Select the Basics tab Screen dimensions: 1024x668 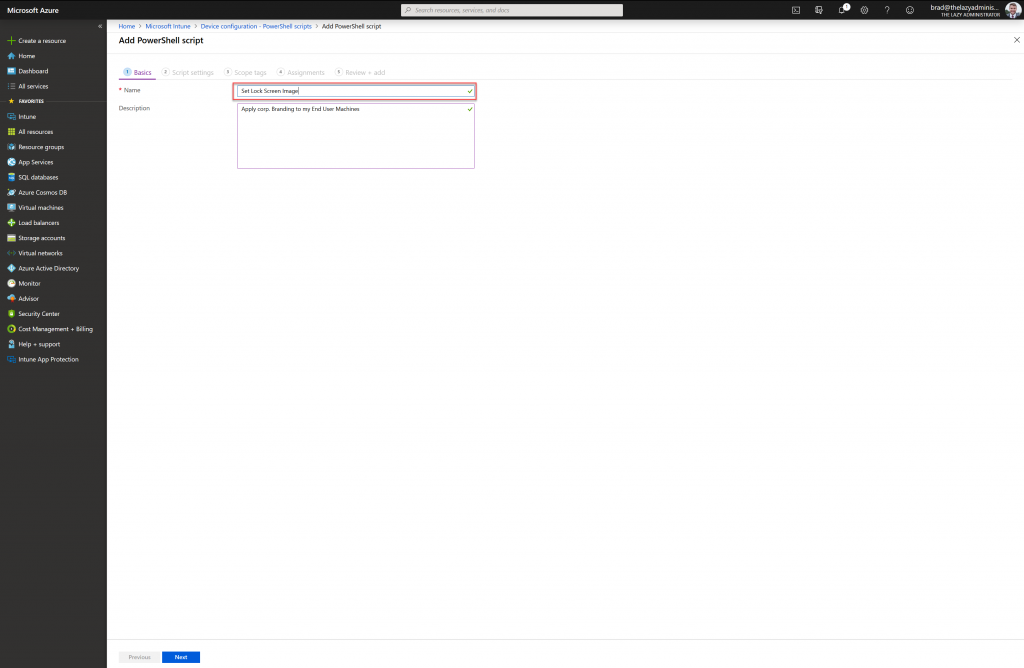137,72
